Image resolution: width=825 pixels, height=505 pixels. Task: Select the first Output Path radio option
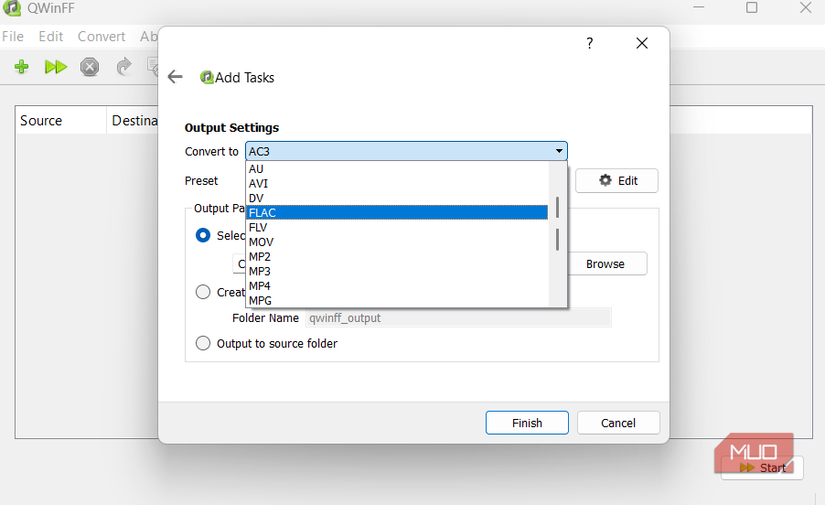[x=204, y=236]
